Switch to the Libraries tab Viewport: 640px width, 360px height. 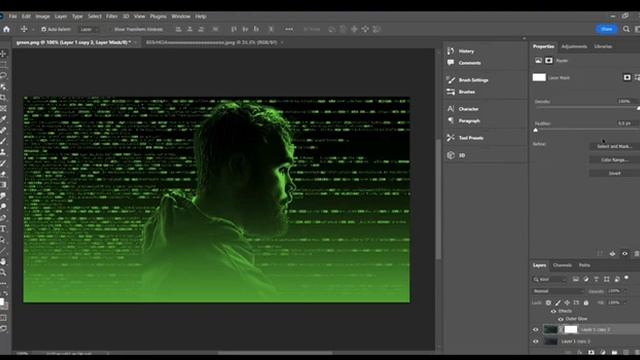(x=603, y=47)
